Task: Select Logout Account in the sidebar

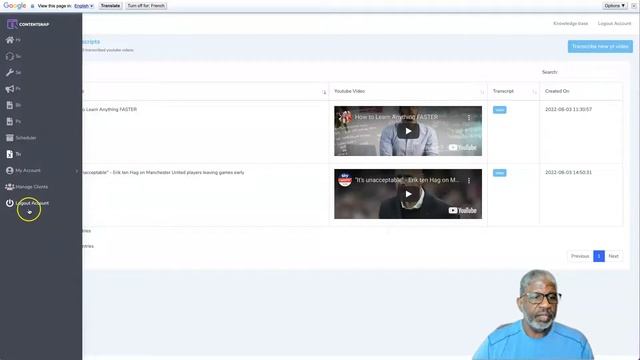Action: pos(32,203)
